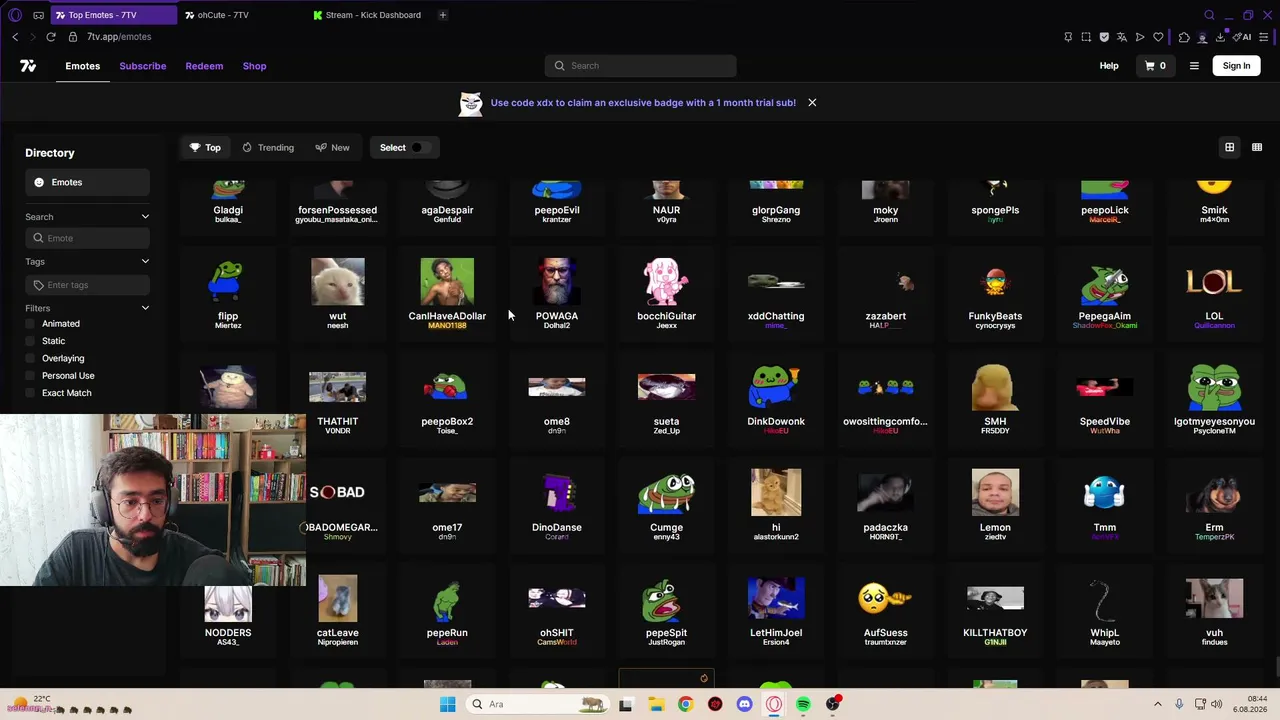
Task: Select the New emotes tab
Action: point(332,148)
